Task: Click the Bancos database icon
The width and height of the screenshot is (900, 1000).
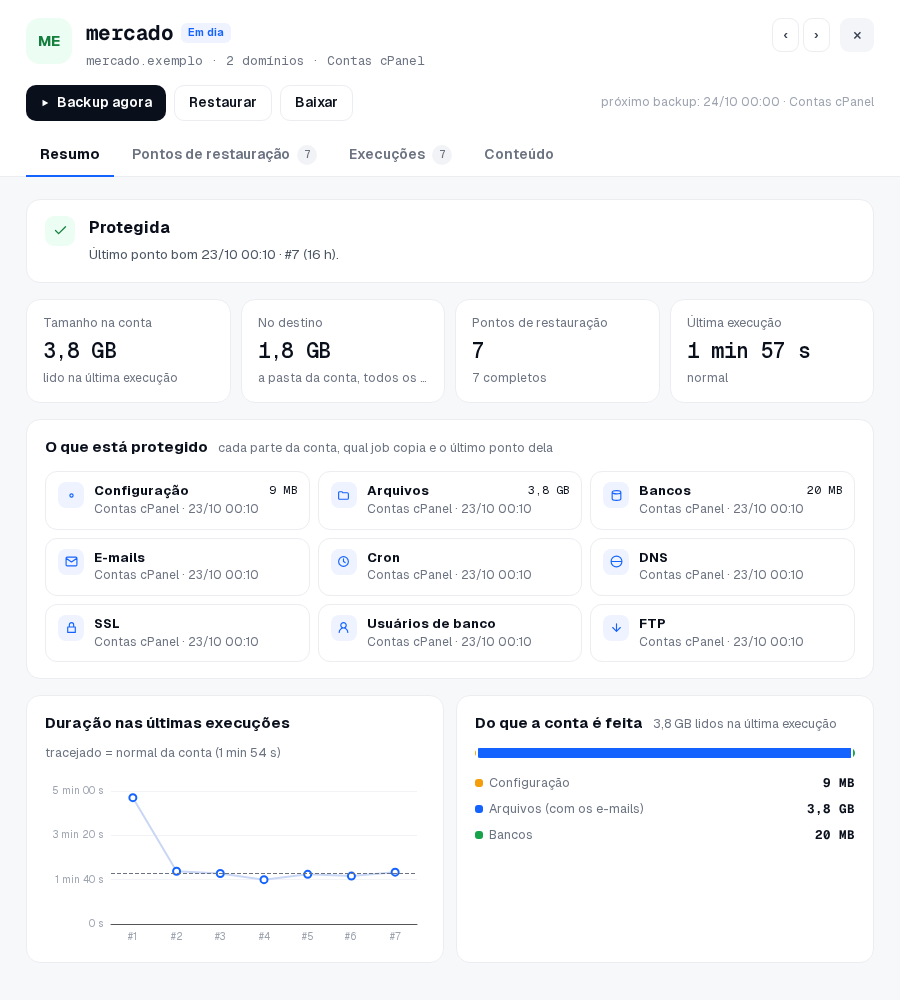Action: point(616,496)
